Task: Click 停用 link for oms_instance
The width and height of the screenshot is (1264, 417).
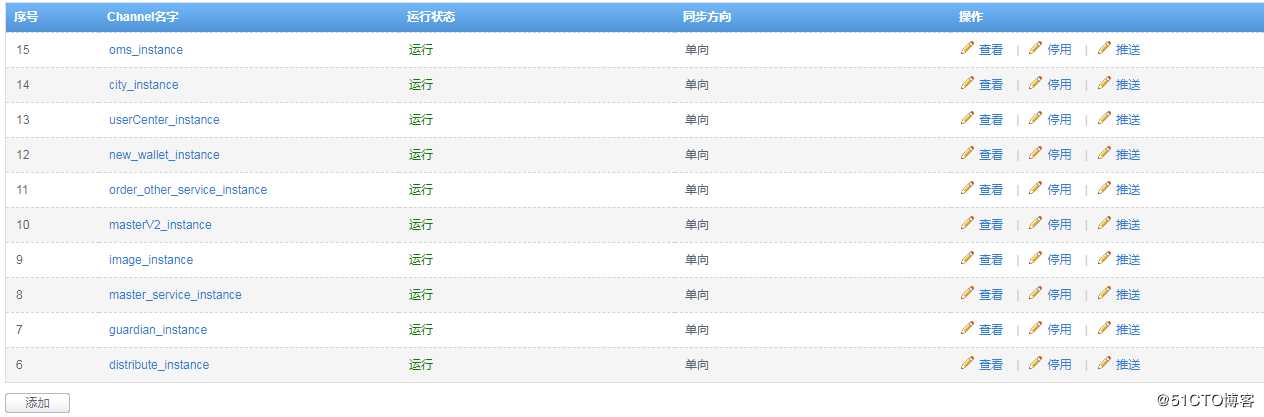Action: 1059,50
